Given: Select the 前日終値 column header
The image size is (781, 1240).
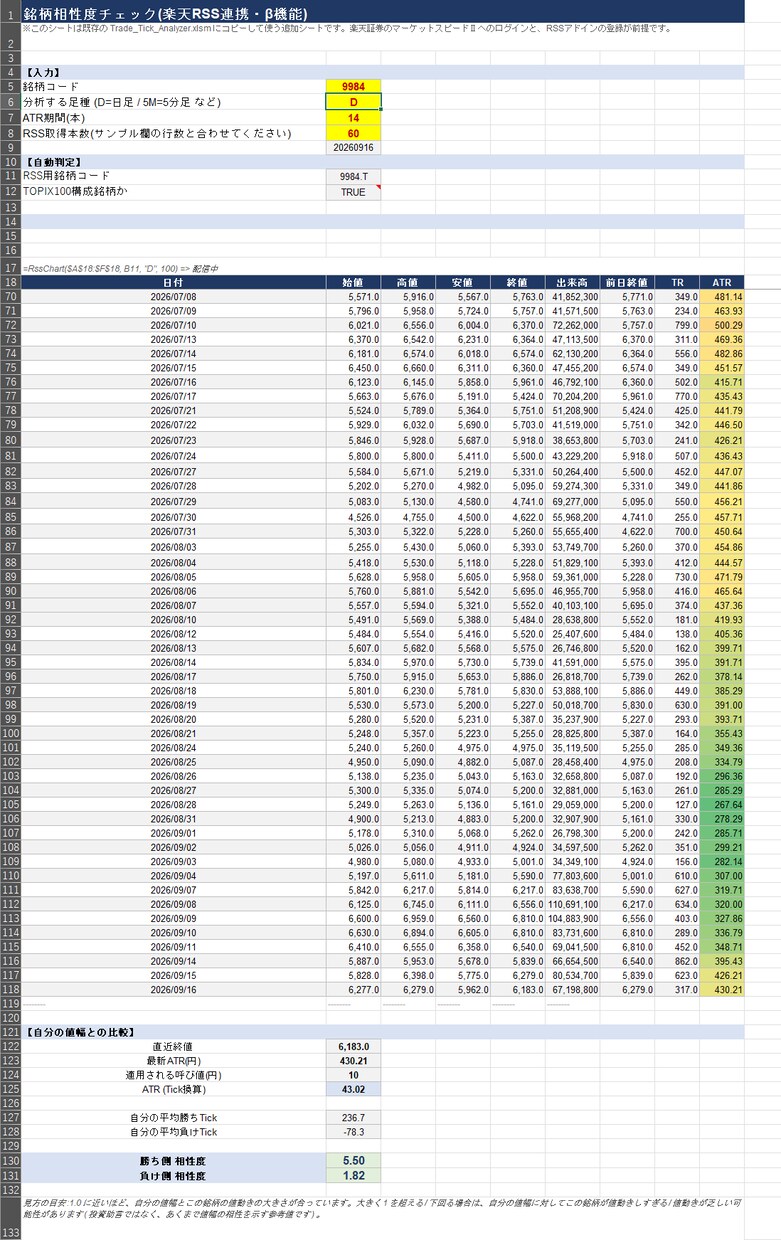Looking at the screenshot, I should (x=628, y=283).
